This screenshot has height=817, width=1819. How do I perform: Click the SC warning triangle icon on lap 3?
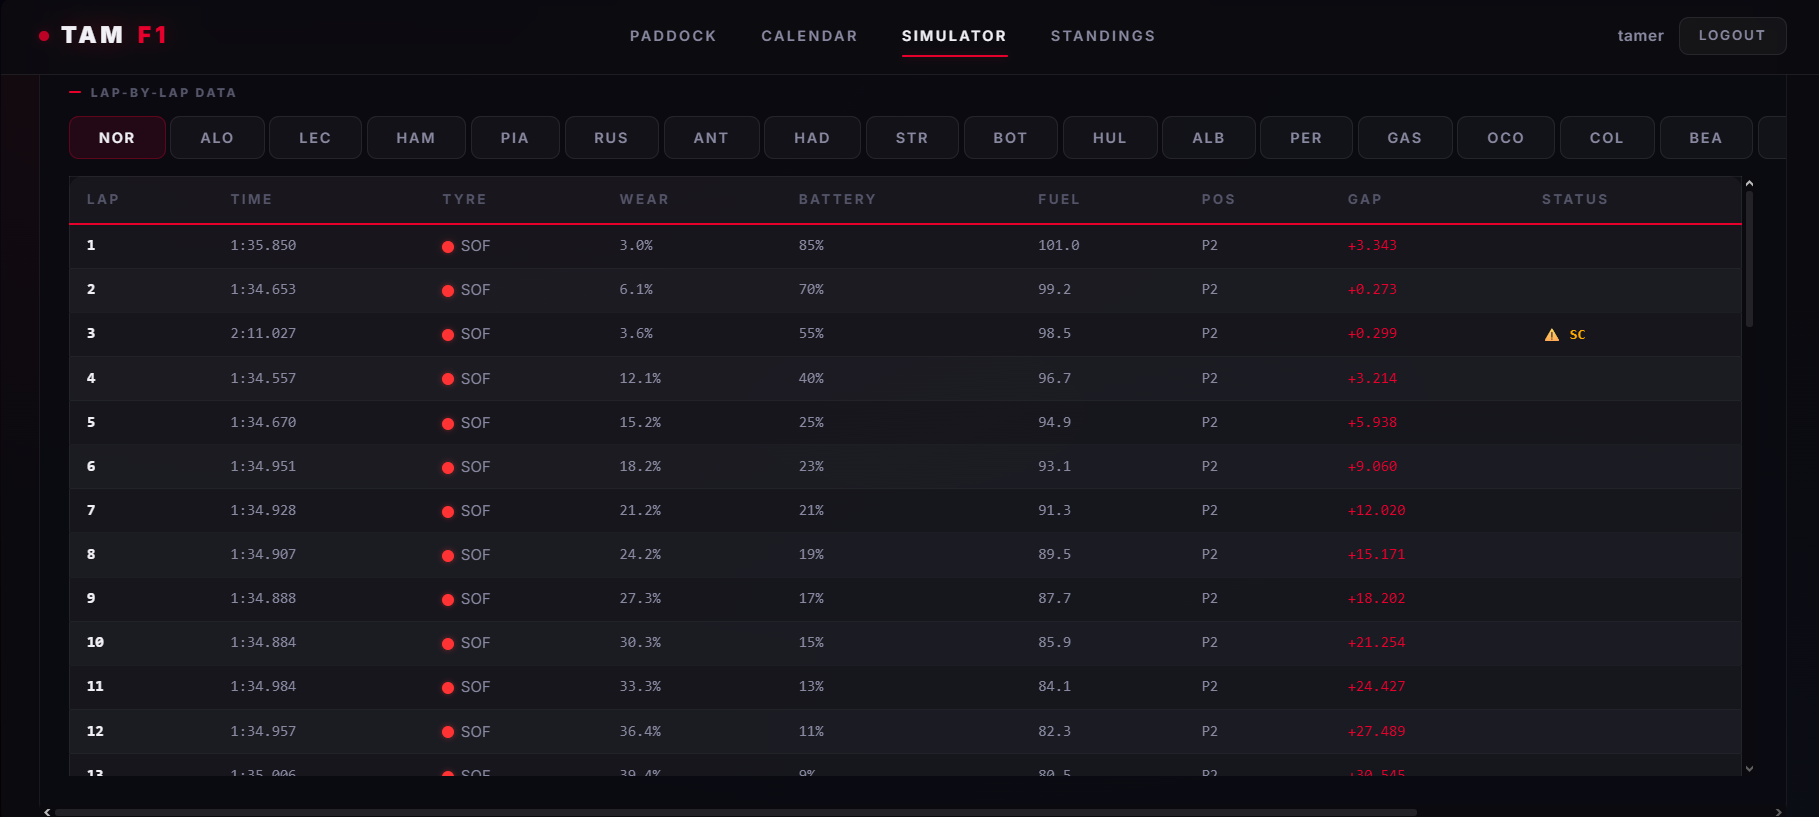pos(1551,335)
